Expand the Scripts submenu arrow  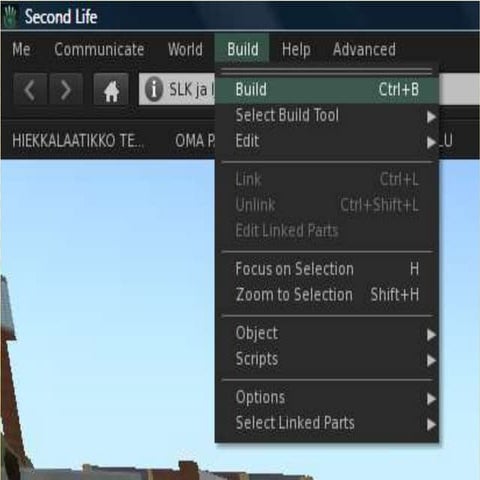tap(431, 360)
